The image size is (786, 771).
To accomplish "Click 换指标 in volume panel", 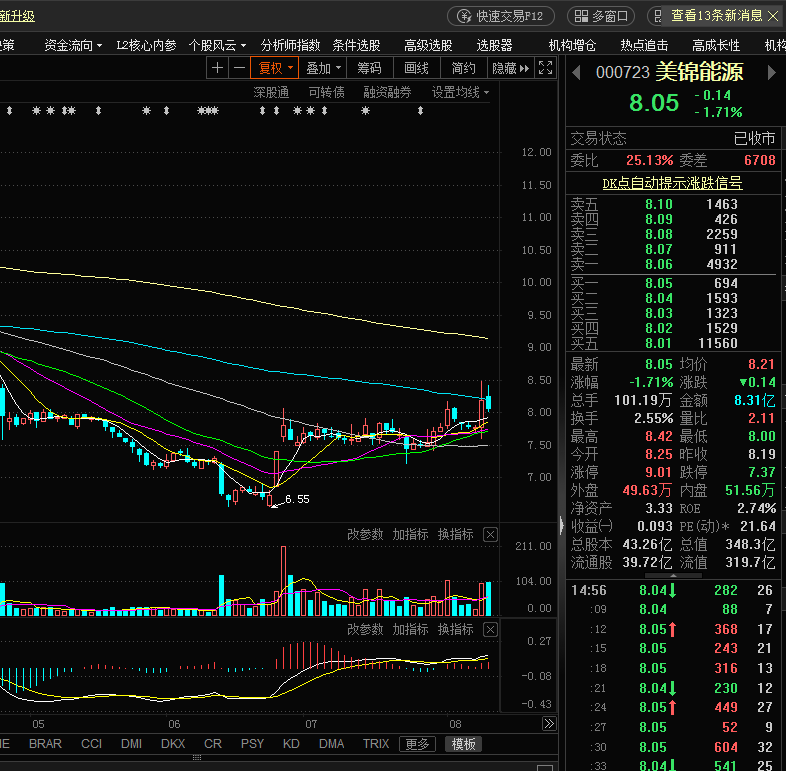I will pos(455,535).
